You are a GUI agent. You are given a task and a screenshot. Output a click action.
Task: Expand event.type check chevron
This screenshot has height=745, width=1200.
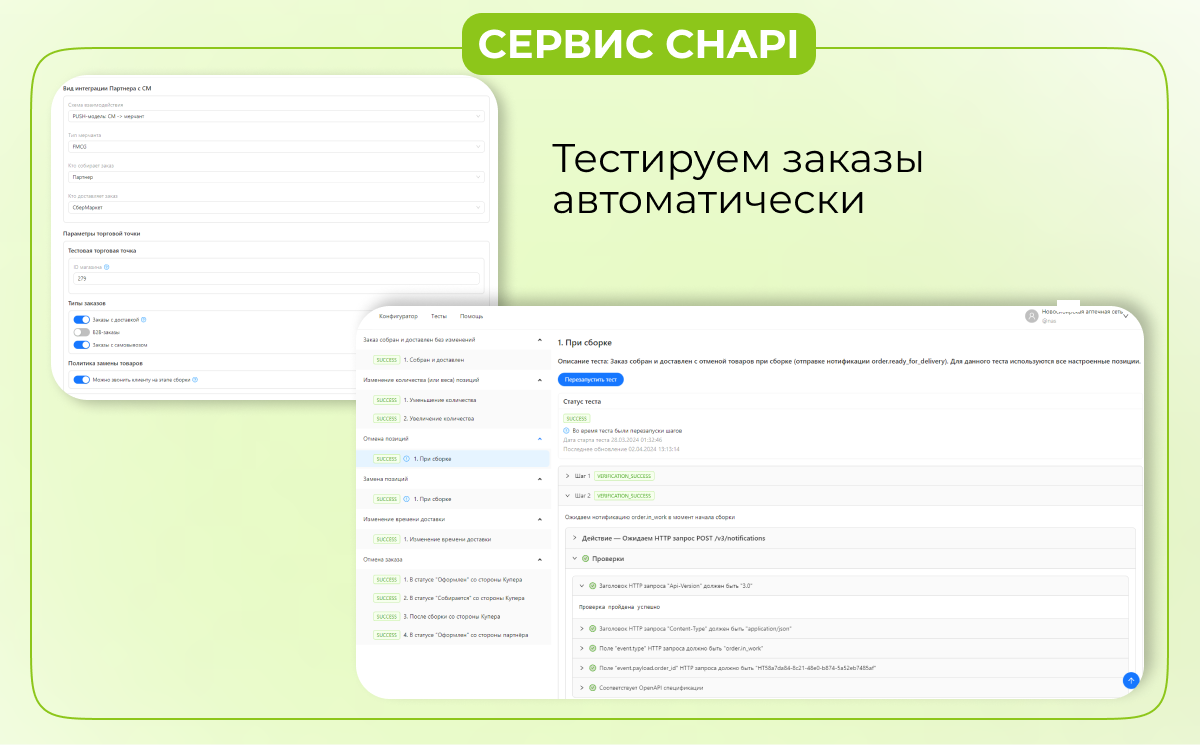click(x=582, y=648)
